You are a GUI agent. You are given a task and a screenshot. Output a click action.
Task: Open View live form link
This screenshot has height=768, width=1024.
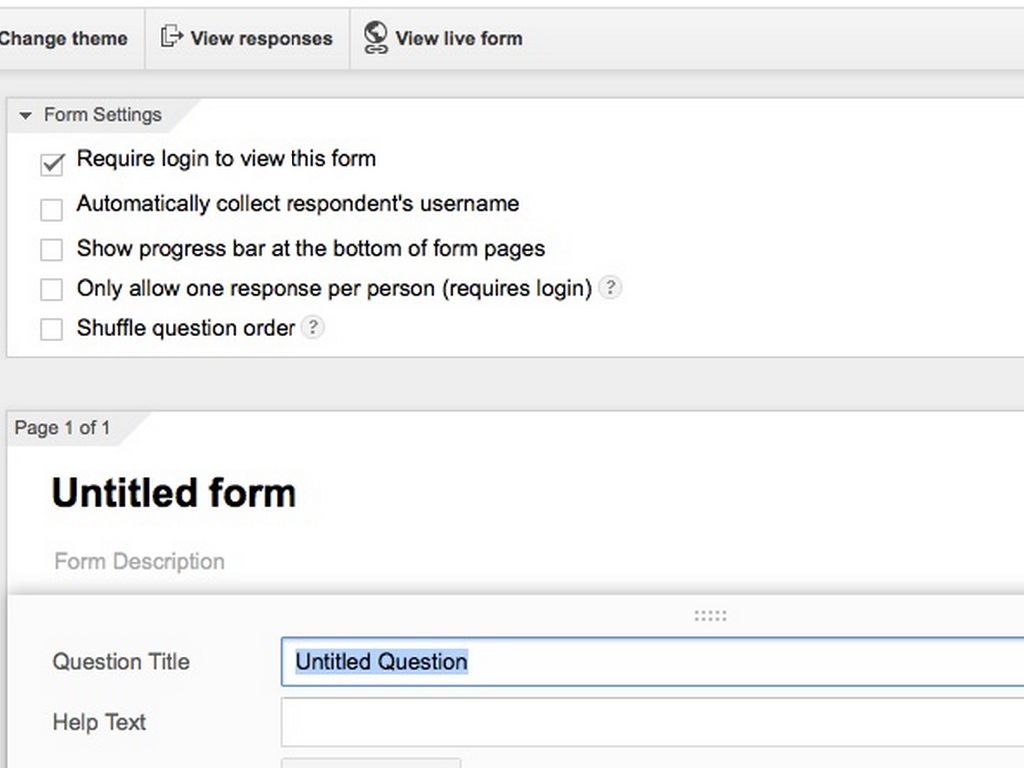[458, 39]
